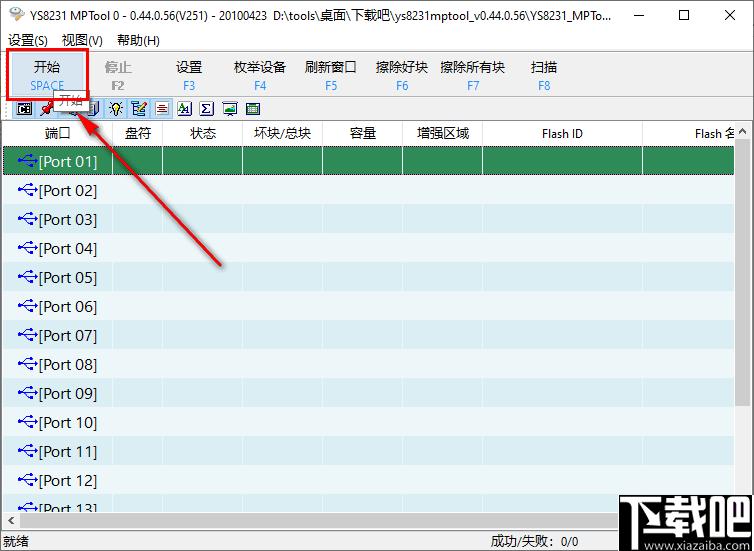
Task: Open the 设置(S) menu
Action: pyautogui.click(x=28, y=40)
